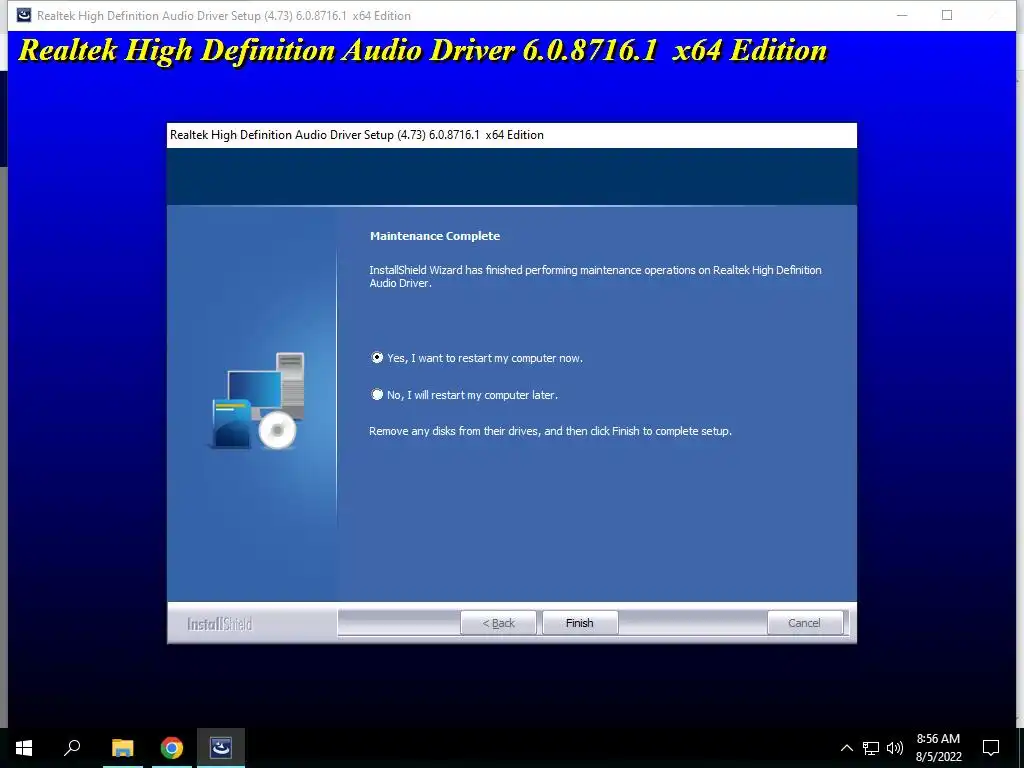Activate the Realtek setup taskbar icon
Image resolution: width=1024 pixels, height=768 pixels.
tap(221, 748)
